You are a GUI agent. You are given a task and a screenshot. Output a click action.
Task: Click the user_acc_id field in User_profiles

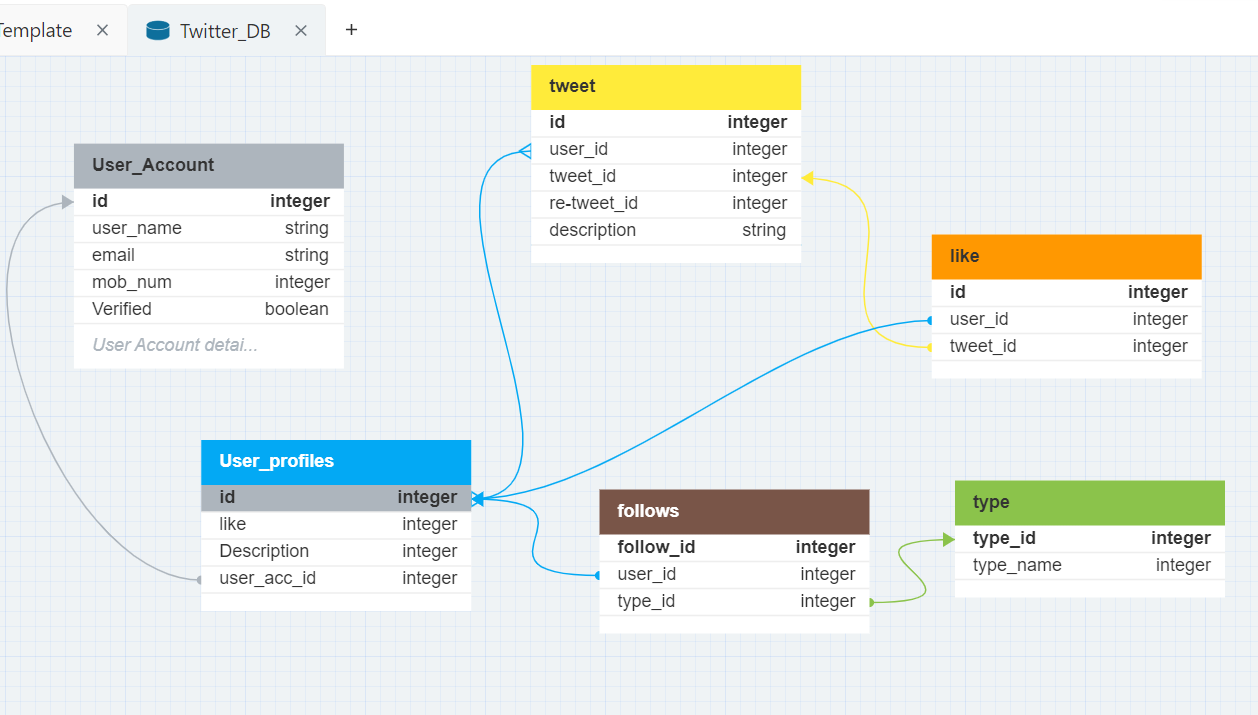(336, 577)
